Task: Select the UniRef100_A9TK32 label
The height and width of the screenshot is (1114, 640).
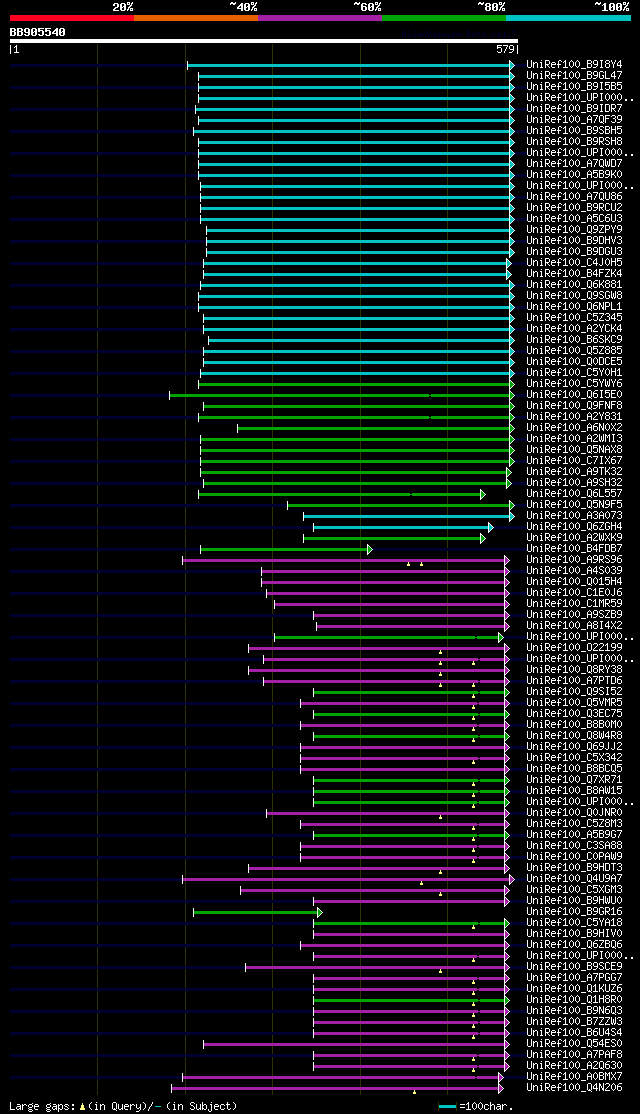Action: tap(574, 472)
